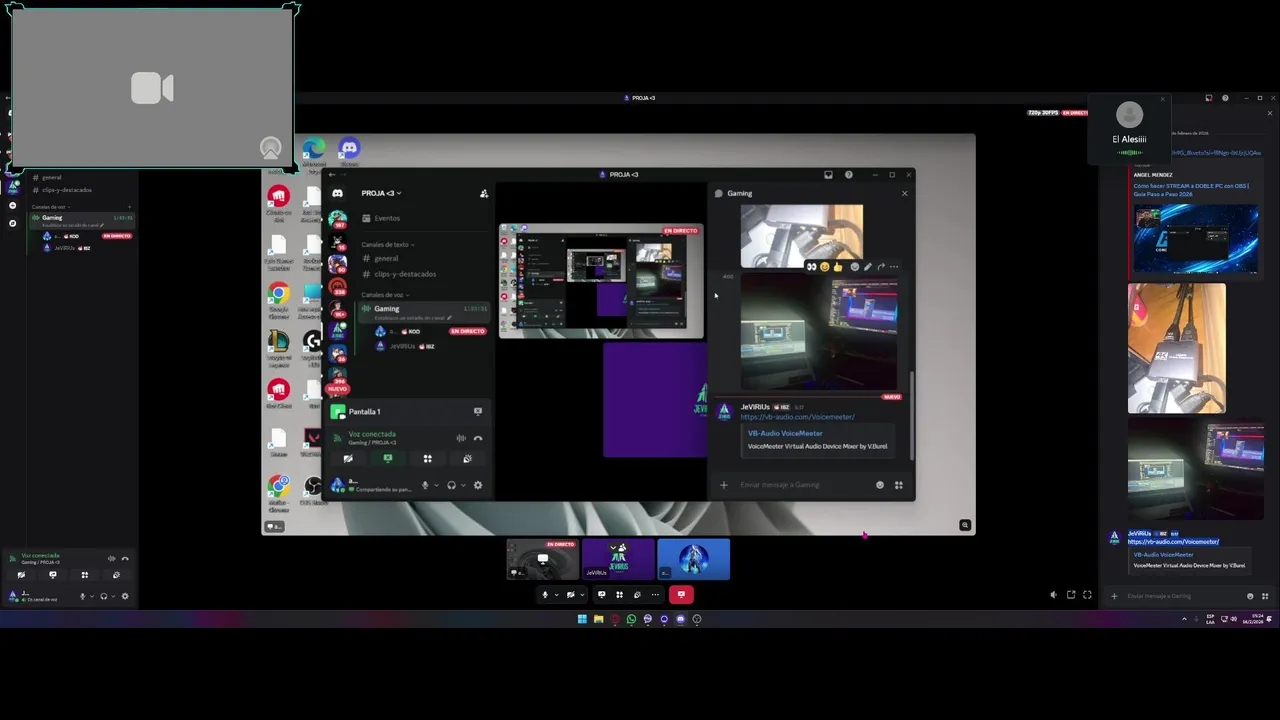Open attachment plus in right chat
The width and height of the screenshot is (1280, 720).
pyautogui.click(x=1114, y=596)
